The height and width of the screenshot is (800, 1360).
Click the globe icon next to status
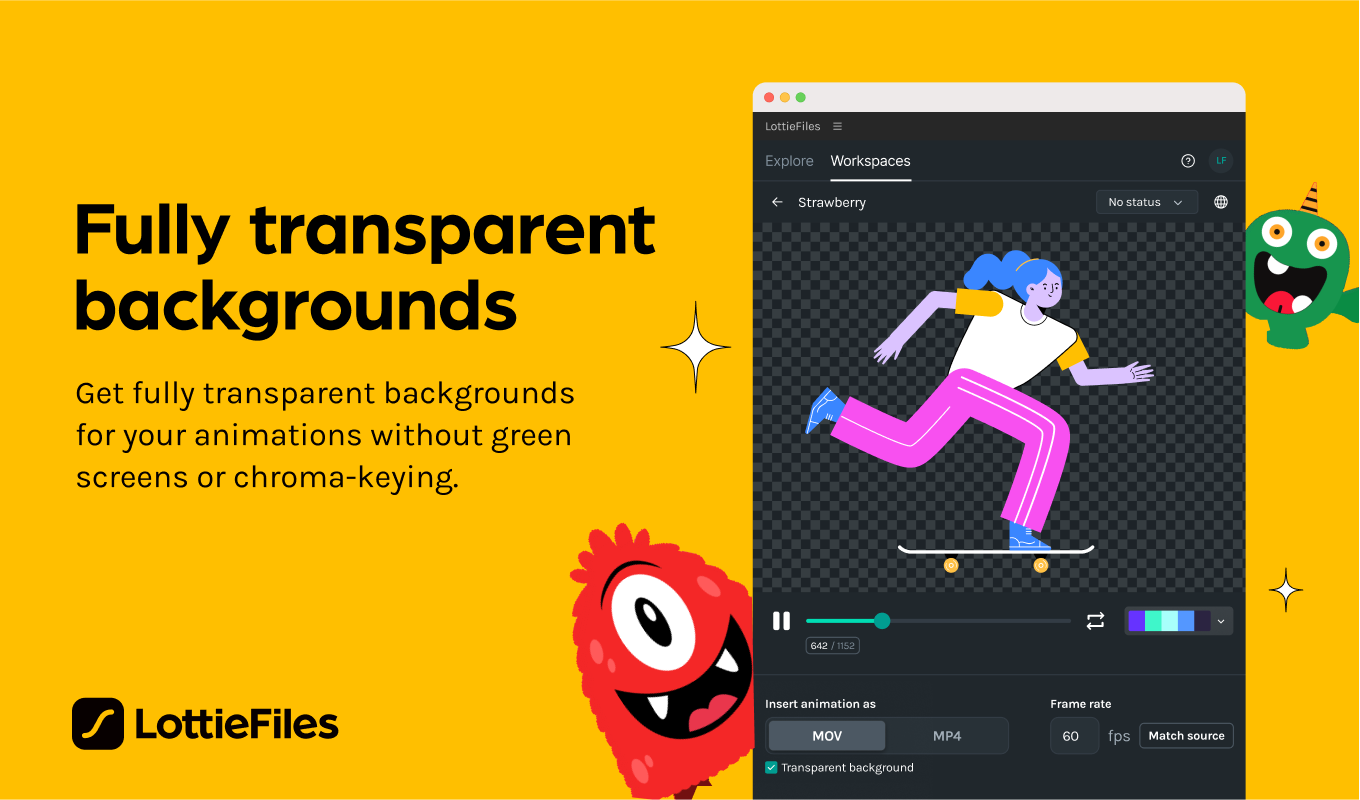pyautogui.click(x=1221, y=202)
